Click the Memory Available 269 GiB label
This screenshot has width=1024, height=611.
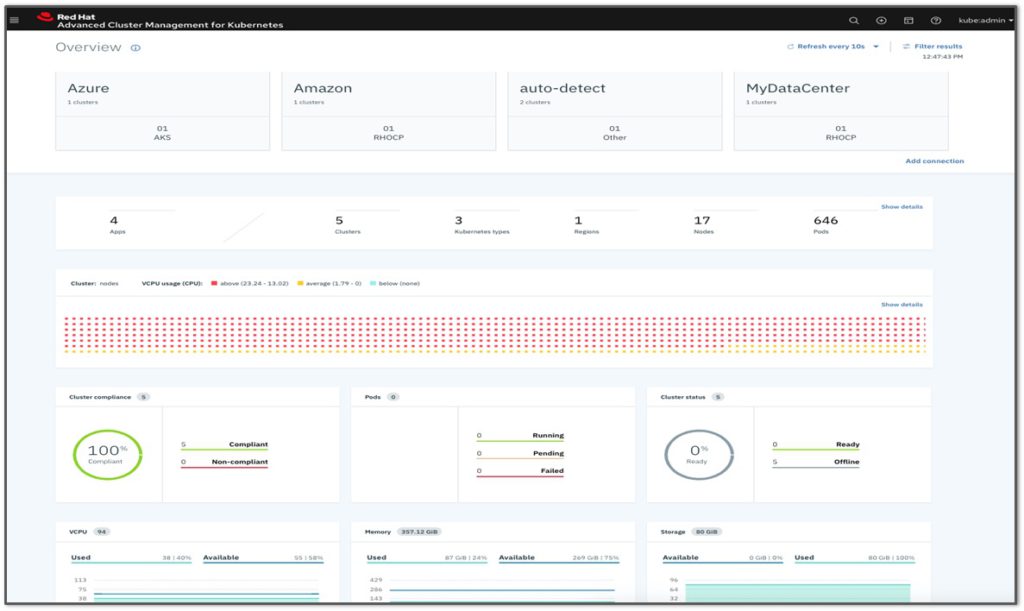pyautogui.click(x=559, y=558)
